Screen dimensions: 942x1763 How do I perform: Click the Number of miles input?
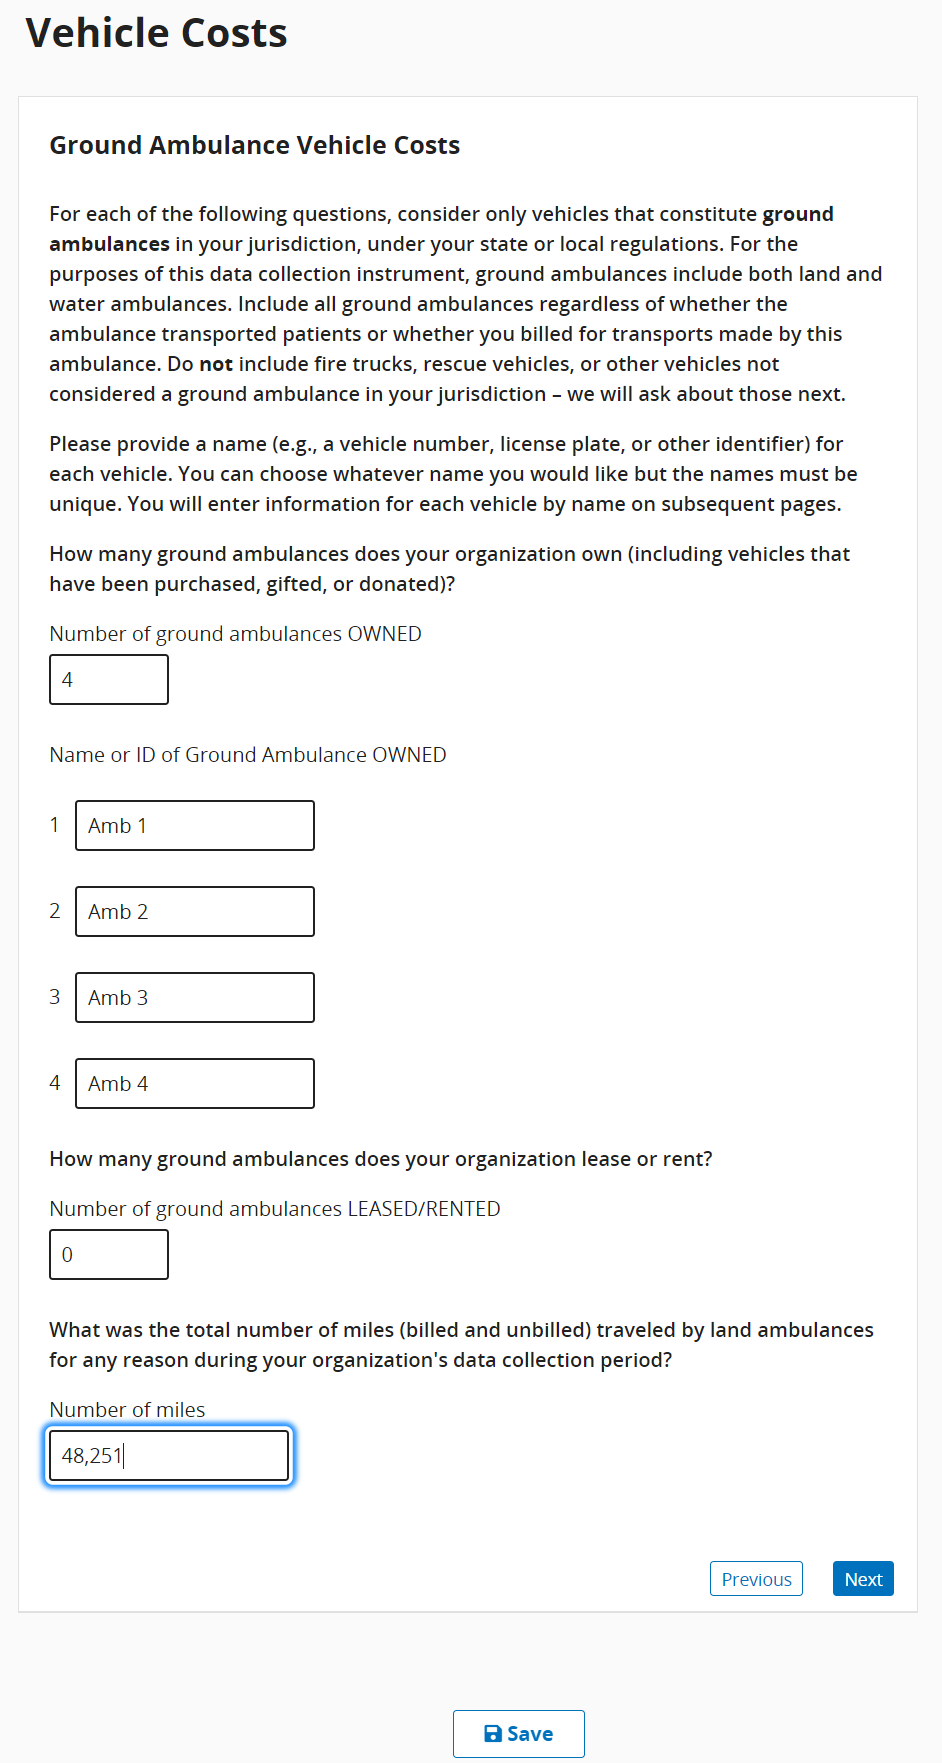tap(169, 1456)
